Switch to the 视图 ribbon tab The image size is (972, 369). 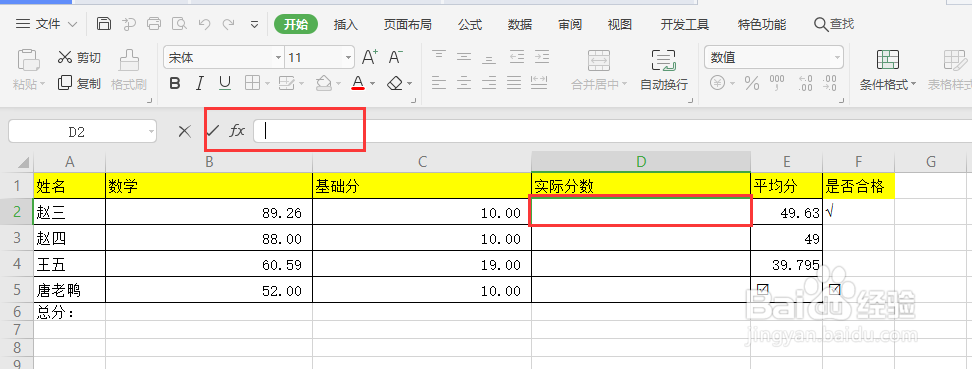pyautogui.click(x=619, y=25)
